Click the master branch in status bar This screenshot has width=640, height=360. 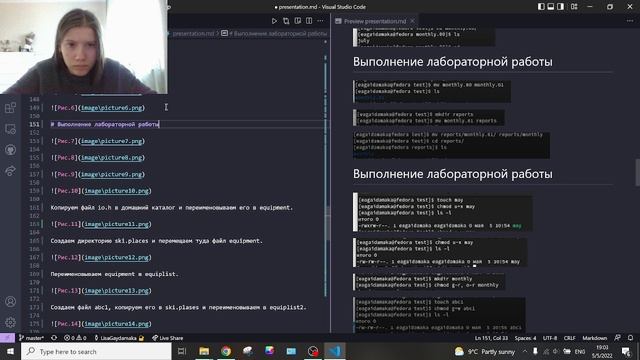point(31,338)
